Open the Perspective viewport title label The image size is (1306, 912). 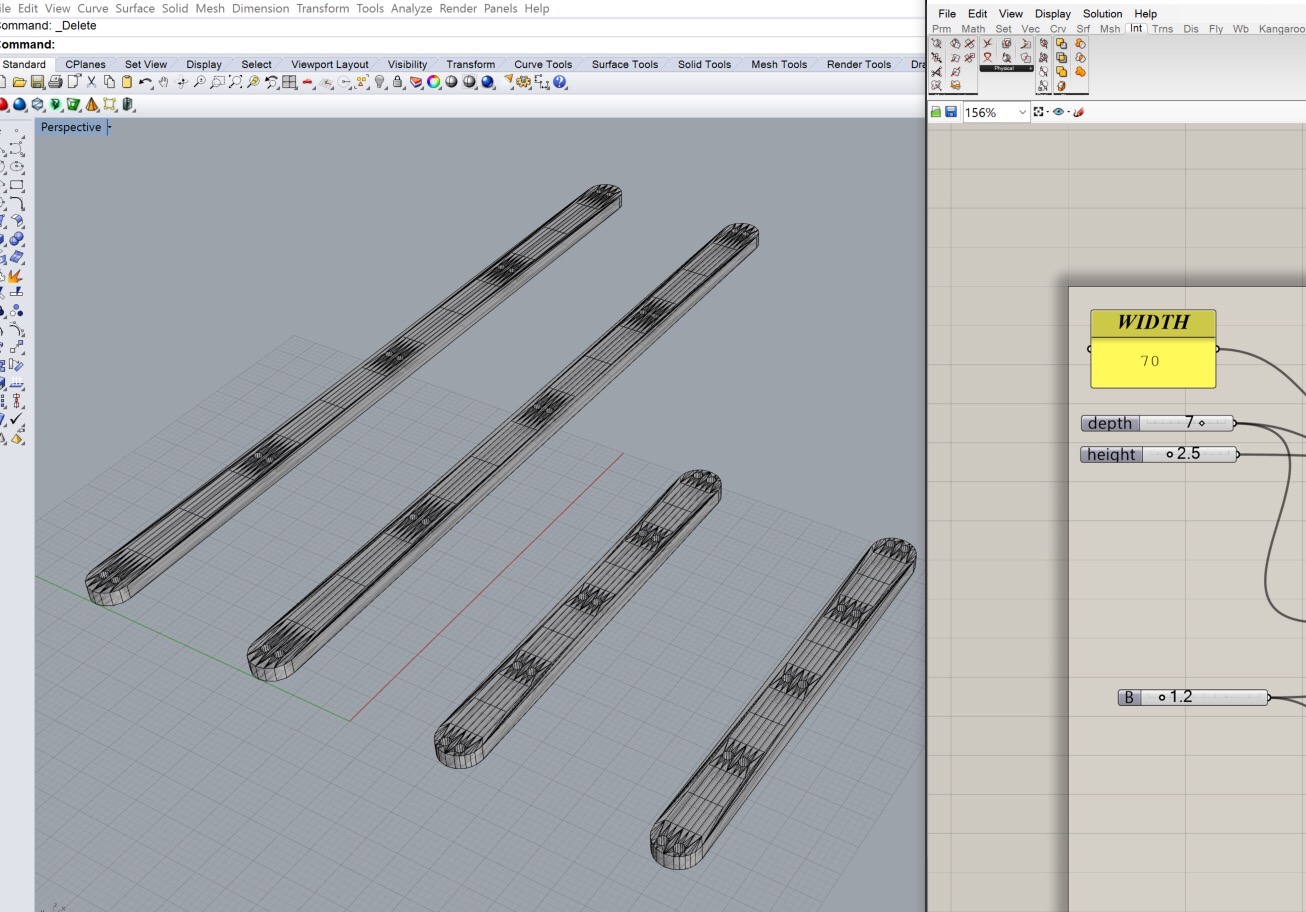tap(71, 127)
